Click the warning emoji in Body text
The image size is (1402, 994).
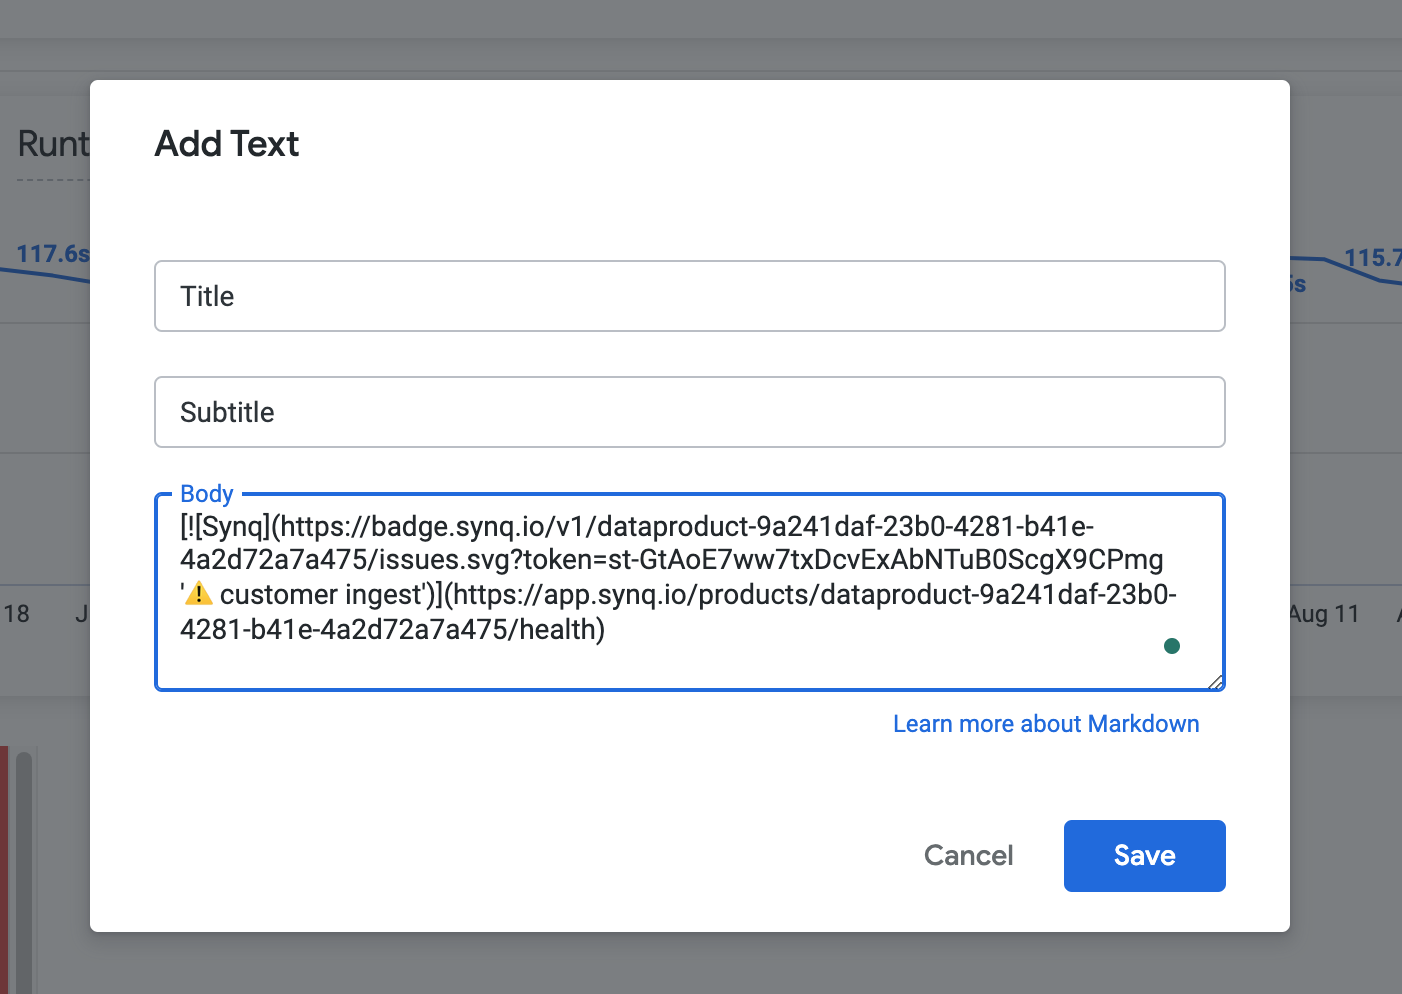(x=199, y=594)
